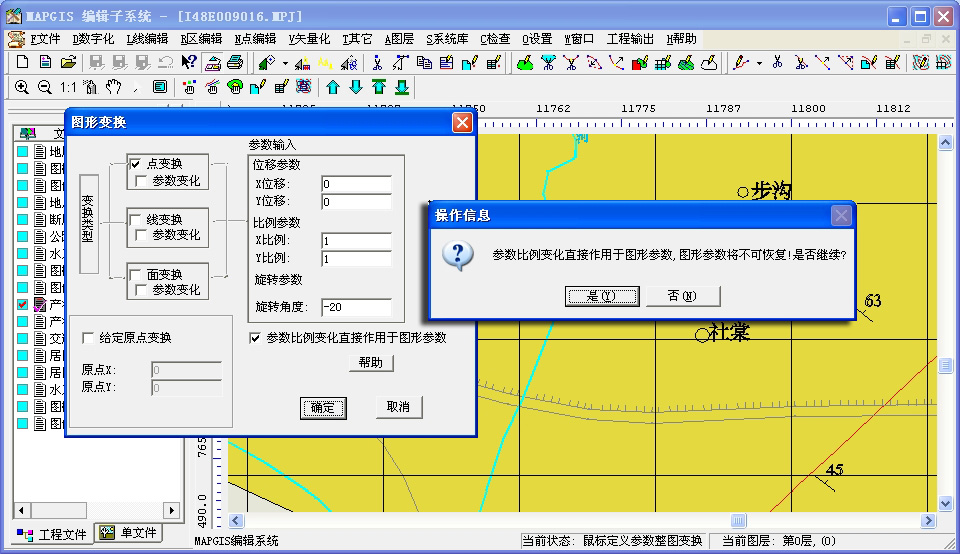Screen dimensions: 960x554
Task: Click the new blank file icon
Action: [22, 62]
